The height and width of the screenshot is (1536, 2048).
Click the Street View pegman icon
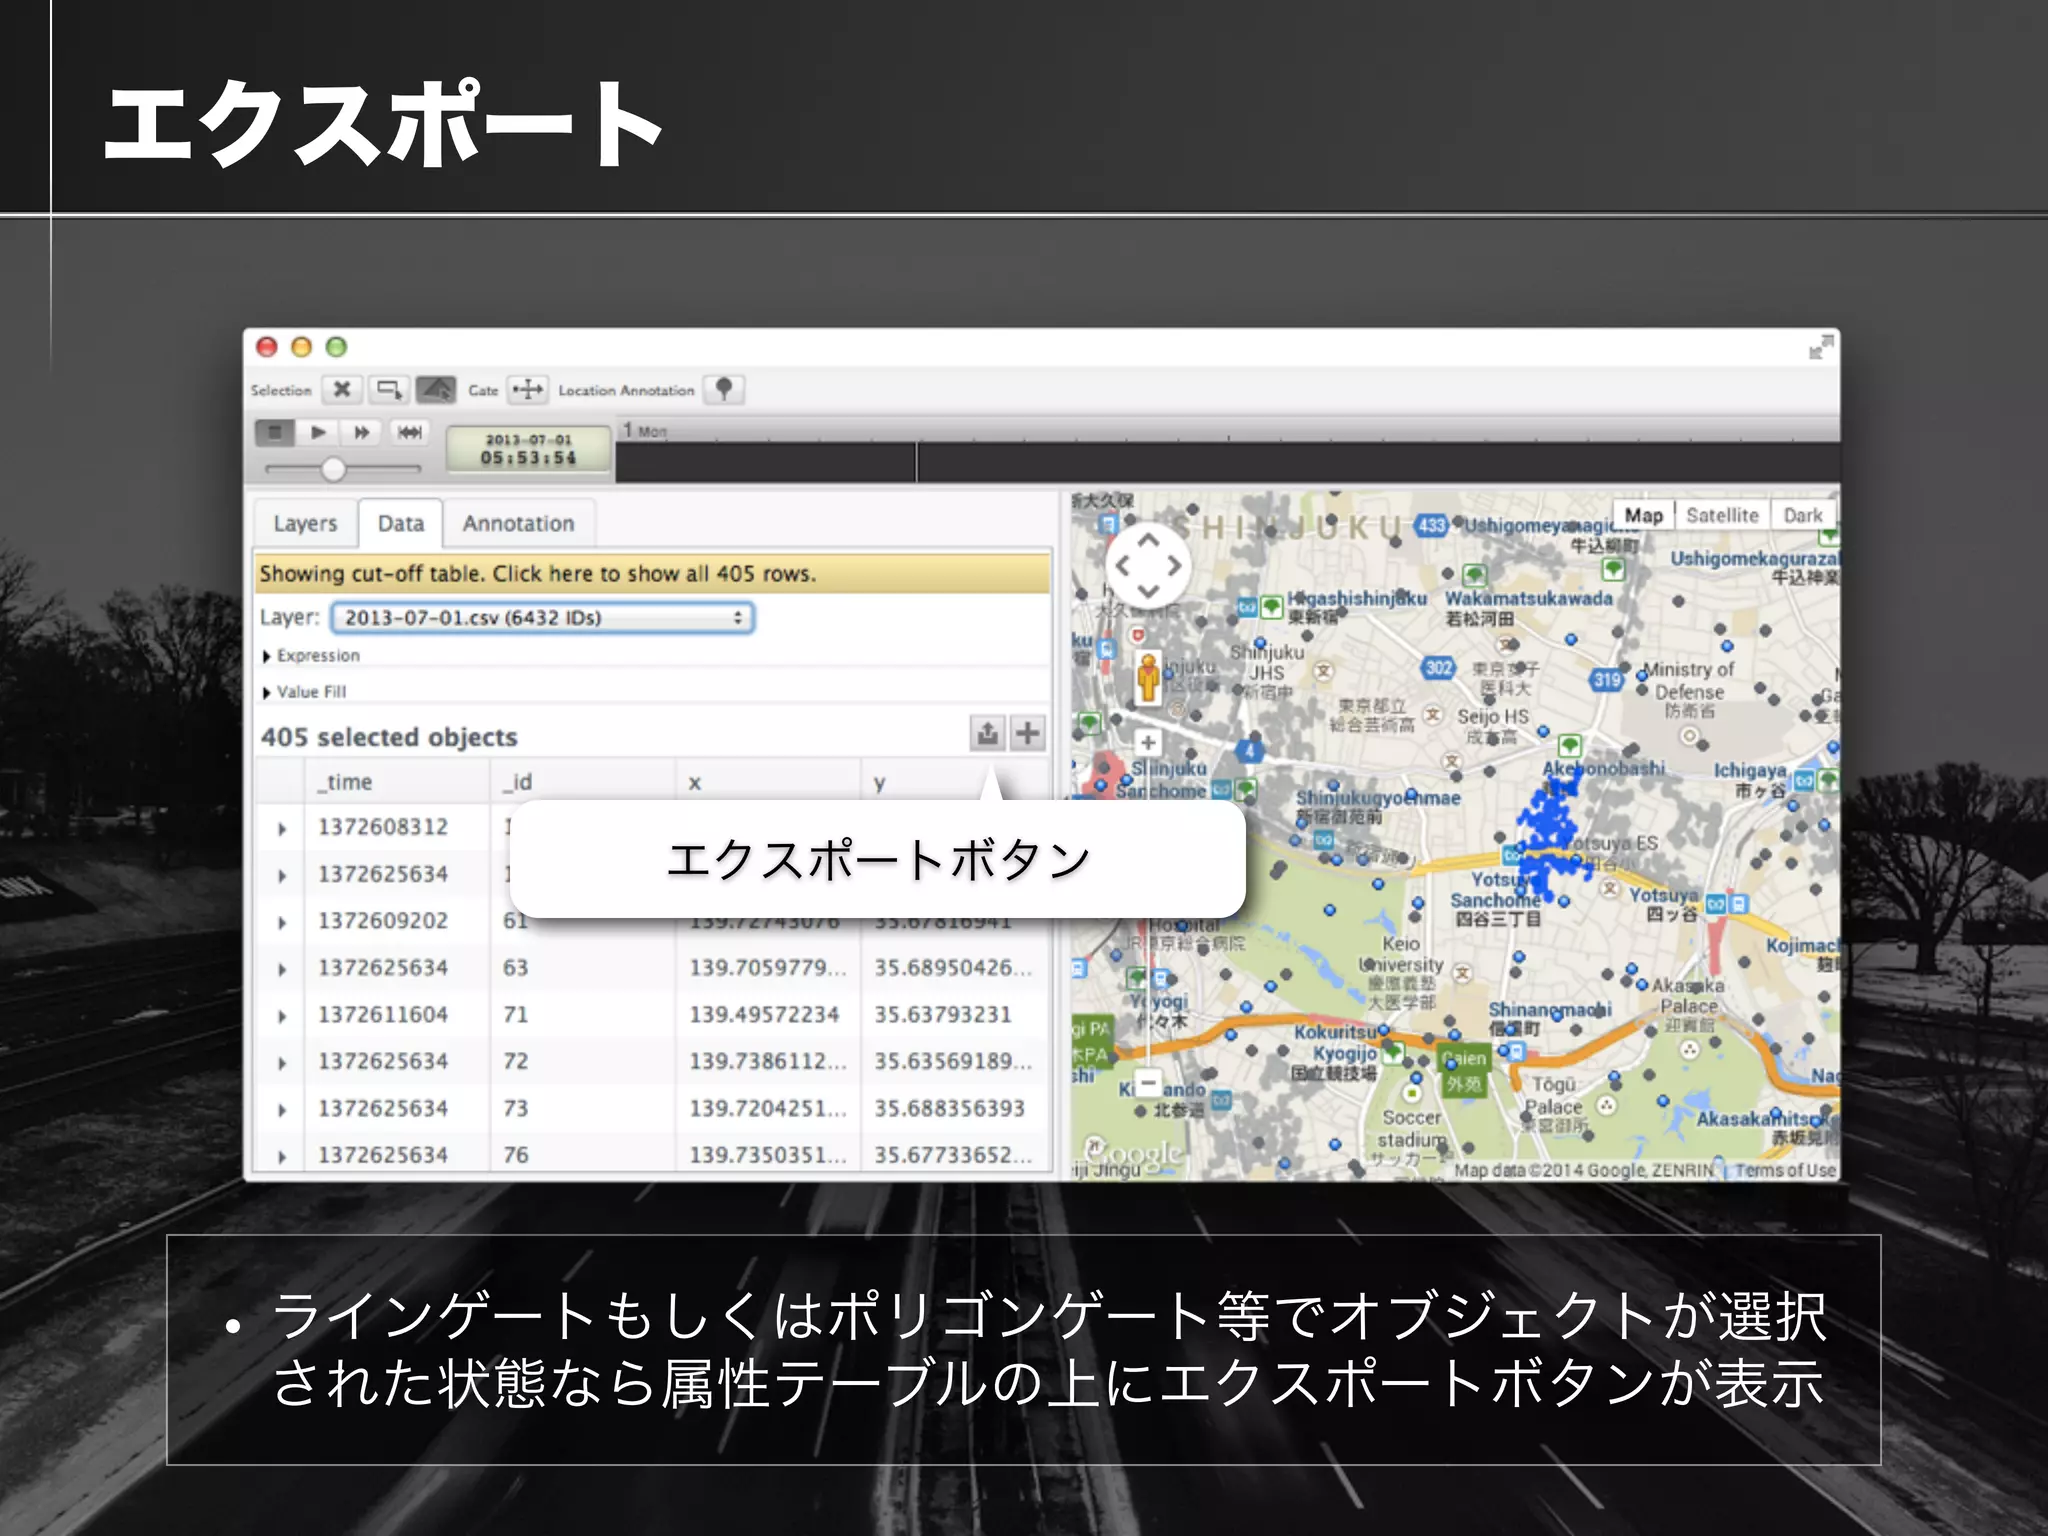[x=1148, y=677]
